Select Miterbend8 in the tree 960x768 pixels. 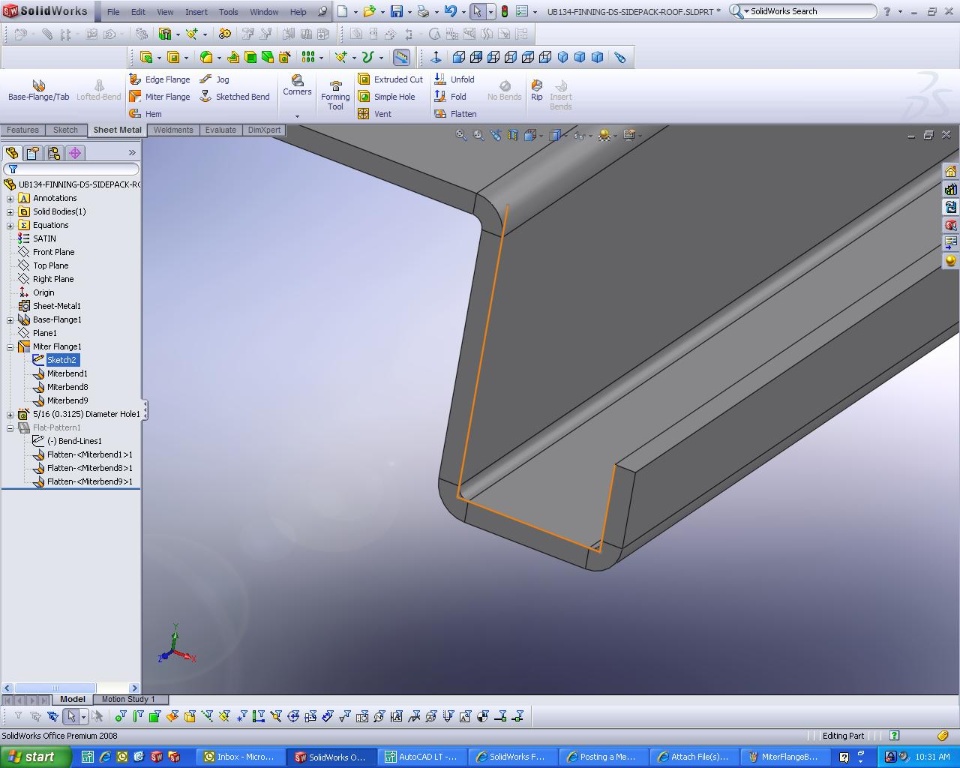tap(67, 387)
